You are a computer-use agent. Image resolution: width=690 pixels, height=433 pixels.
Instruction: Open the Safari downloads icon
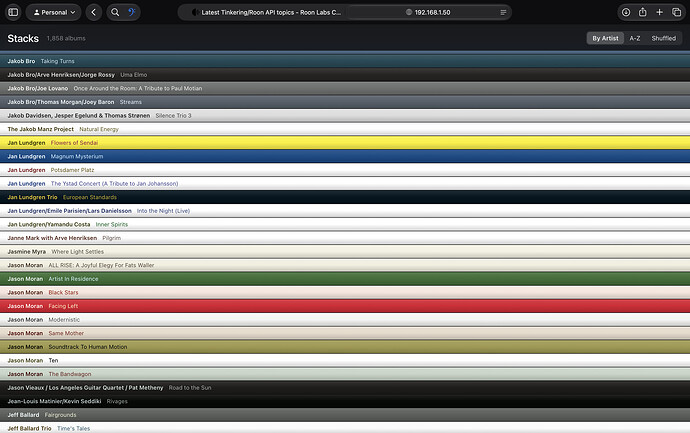coord(626,12)
